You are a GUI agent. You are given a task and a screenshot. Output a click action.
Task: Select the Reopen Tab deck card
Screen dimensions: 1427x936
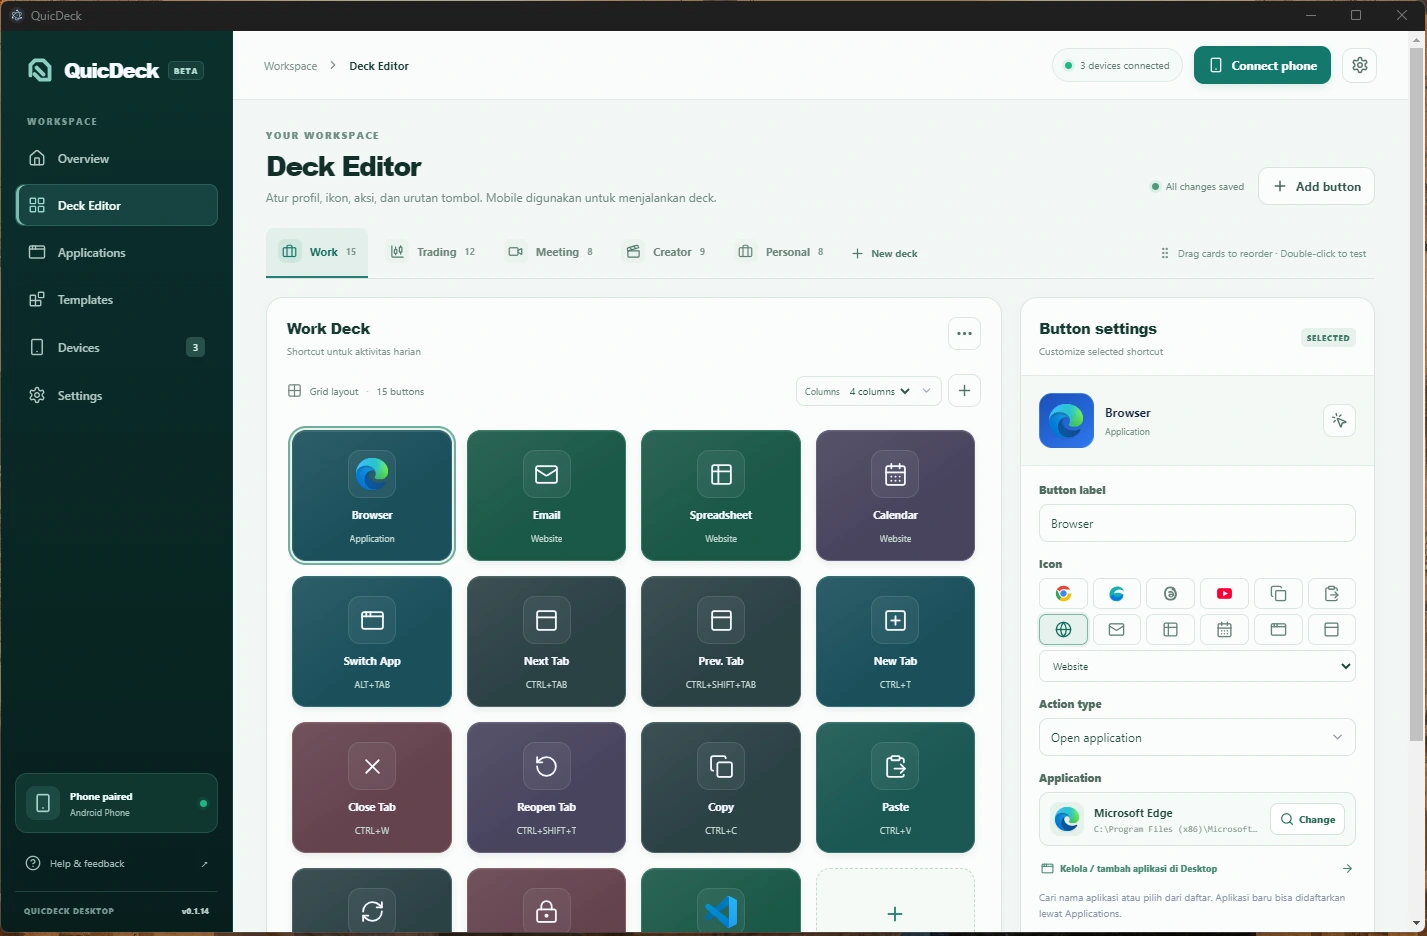[x=546, y=787]
